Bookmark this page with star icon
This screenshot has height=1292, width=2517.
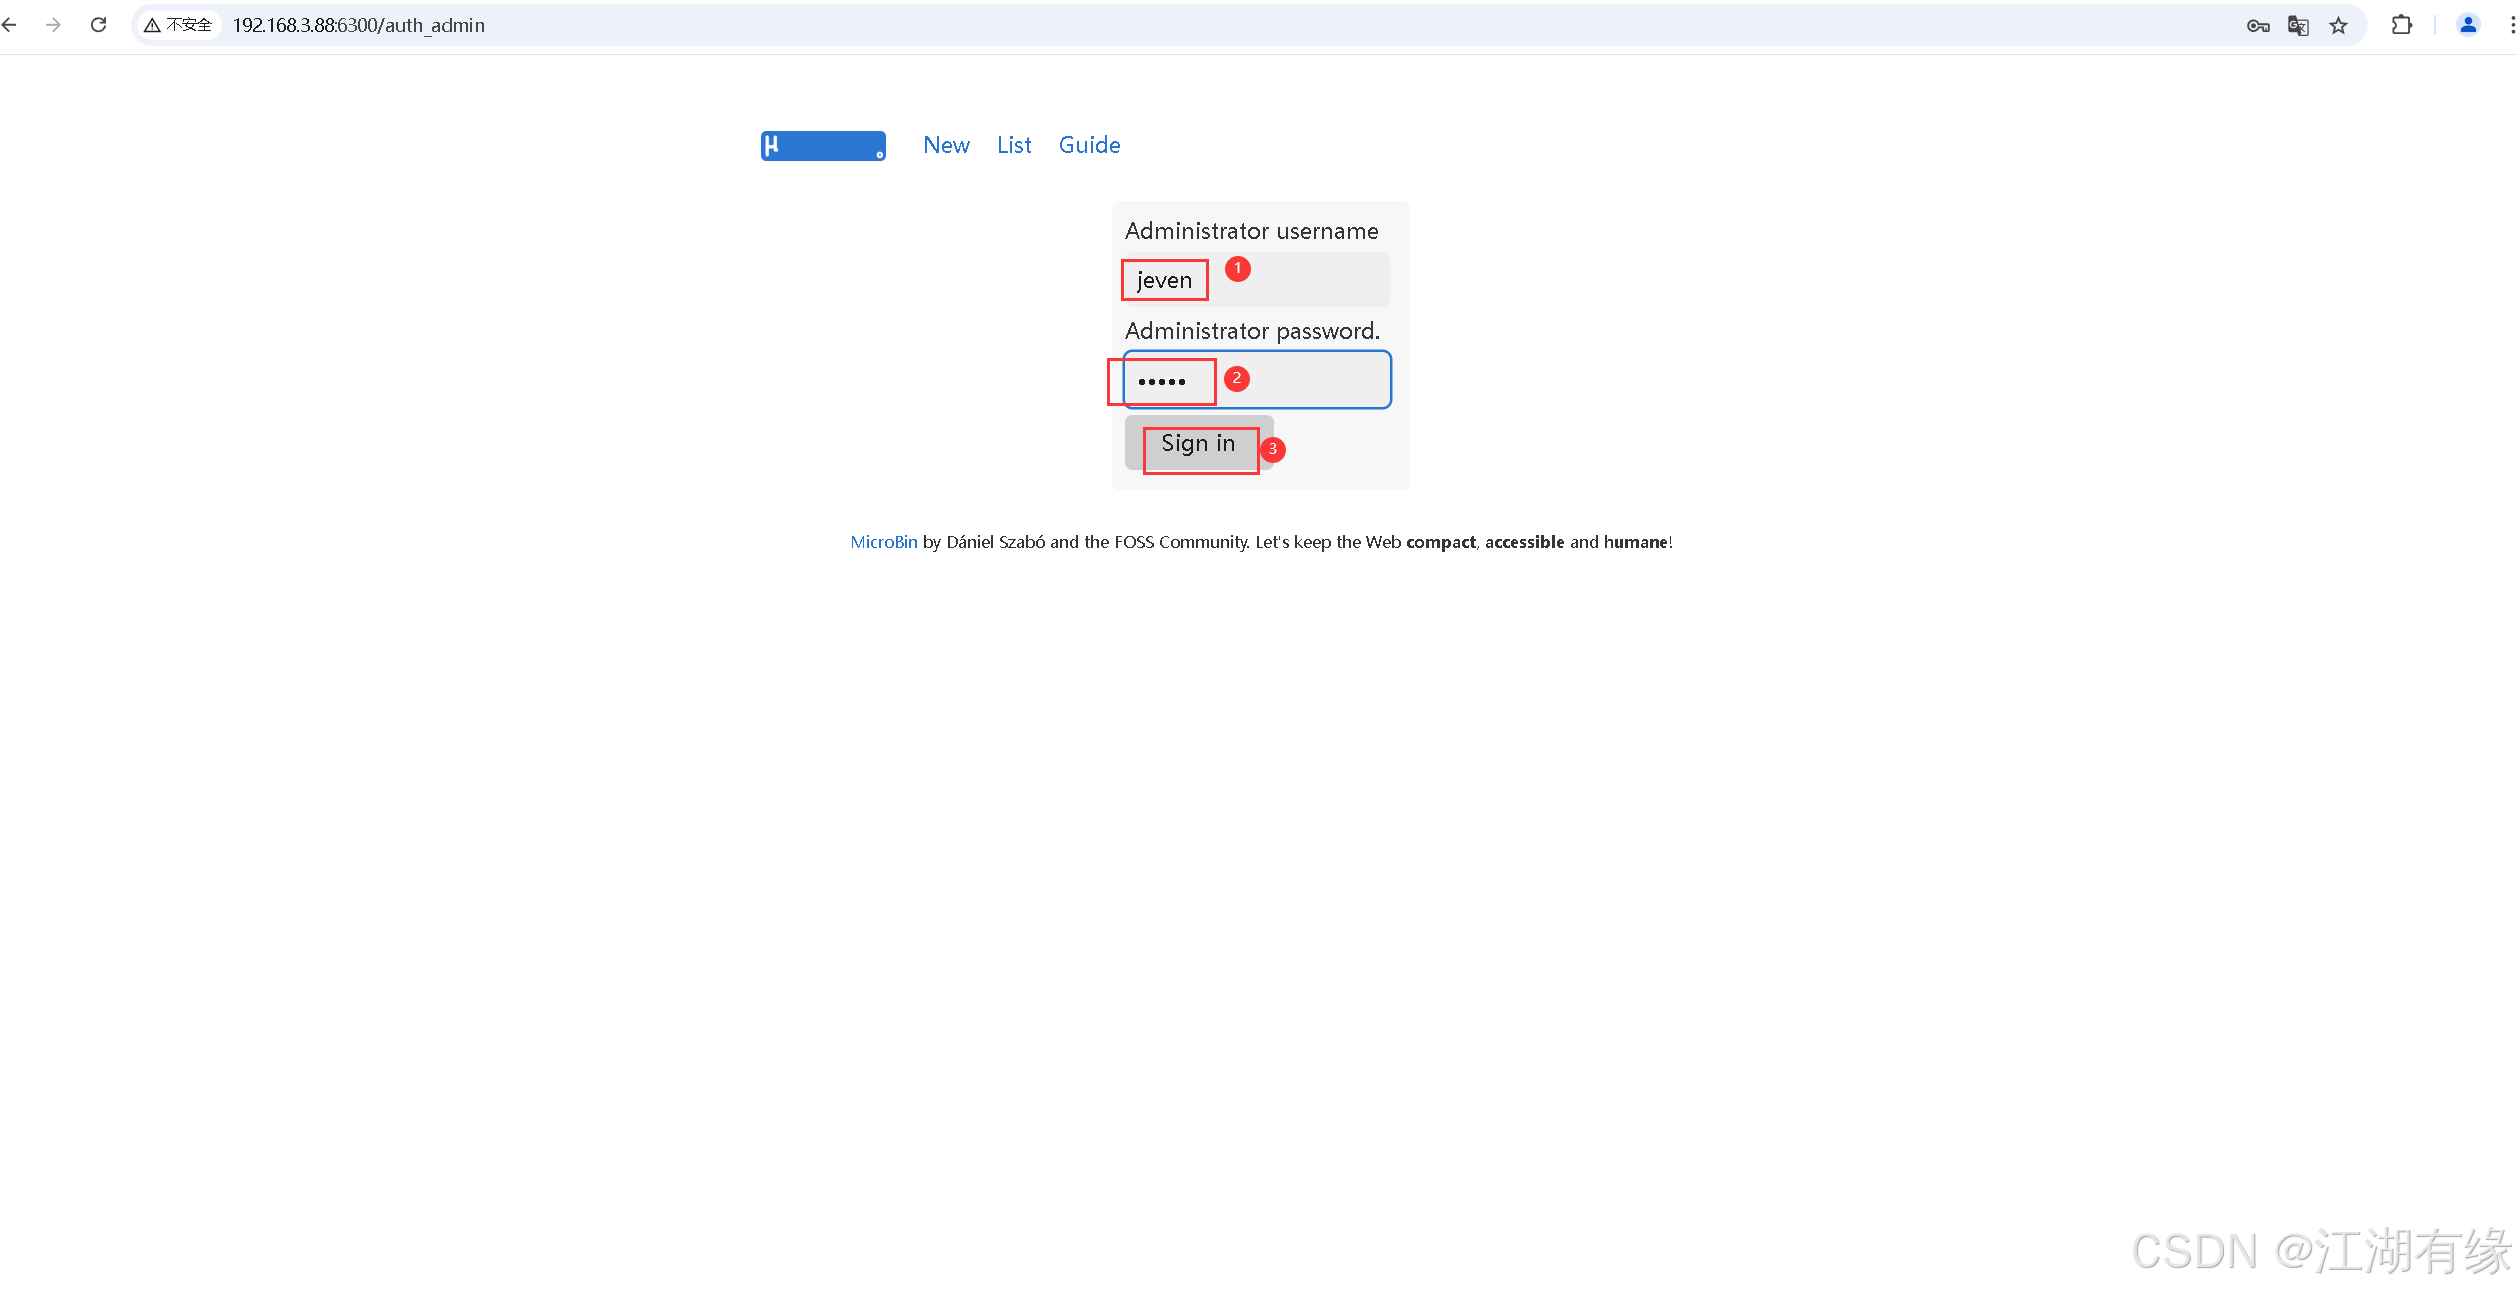2338,26
